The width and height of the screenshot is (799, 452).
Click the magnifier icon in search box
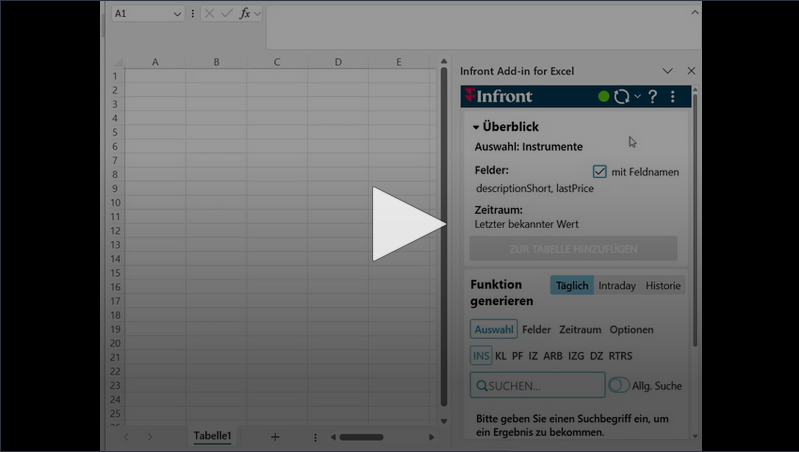482,386
